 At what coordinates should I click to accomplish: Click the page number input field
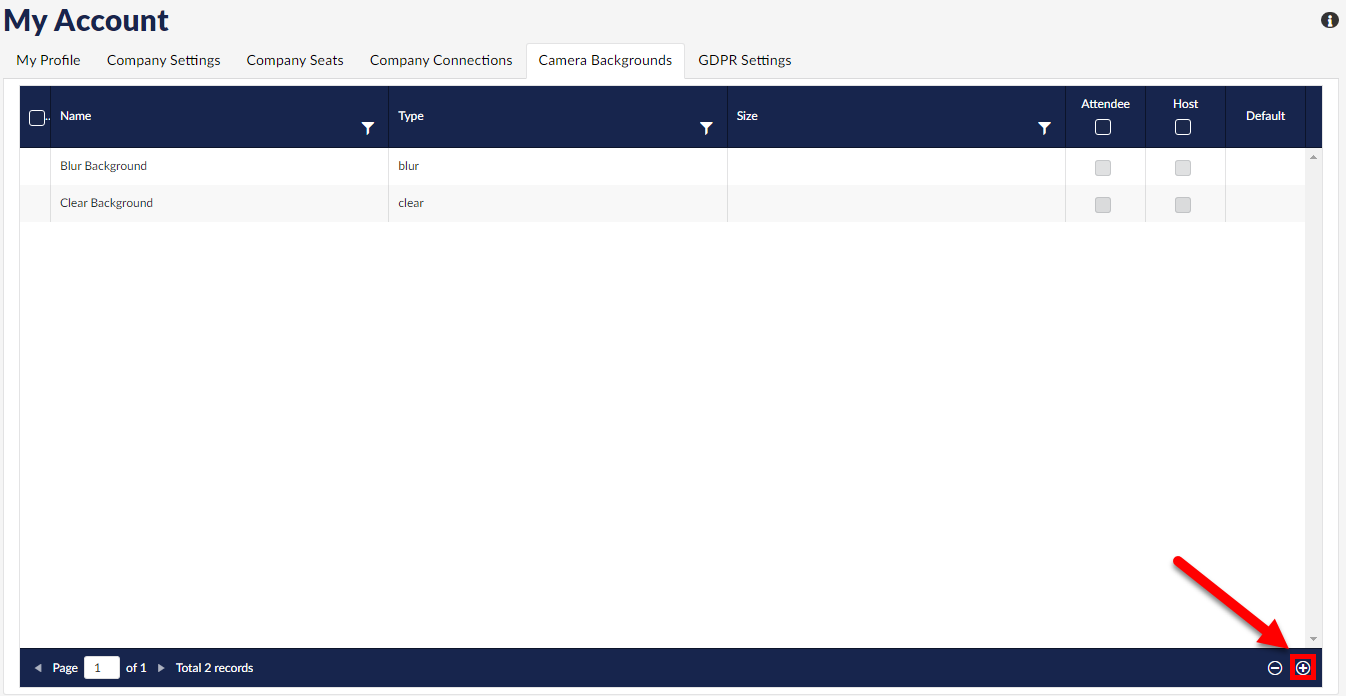click(101, 668)
